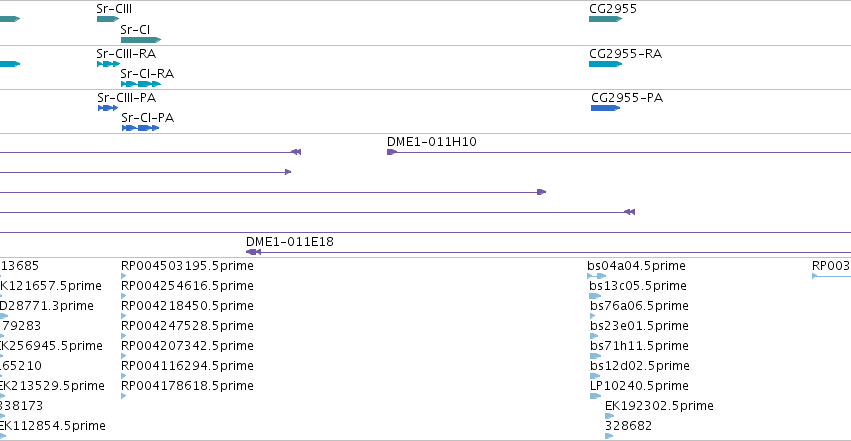851x441 pixels.
Task: Click the DME1-011E18 clone end arrowhead
Action: coord(253,252)
